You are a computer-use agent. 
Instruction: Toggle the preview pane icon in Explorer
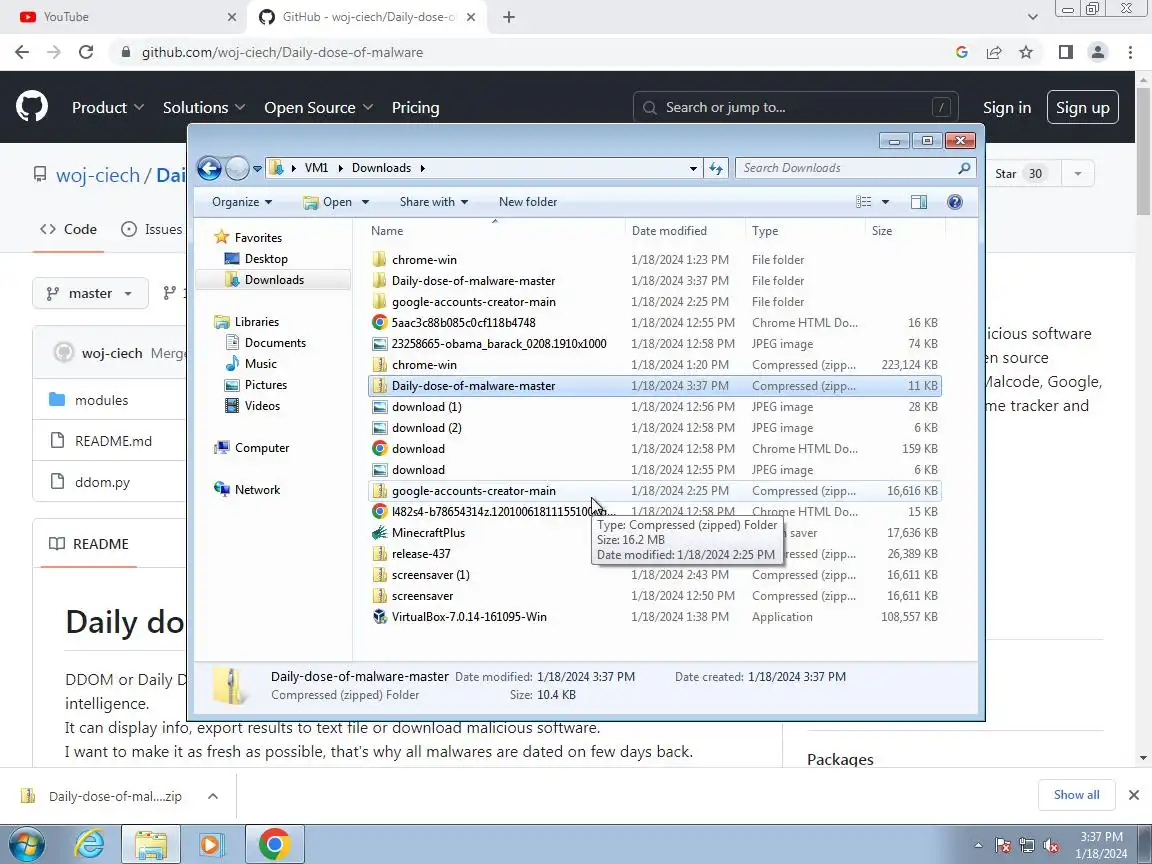point(918,202)
